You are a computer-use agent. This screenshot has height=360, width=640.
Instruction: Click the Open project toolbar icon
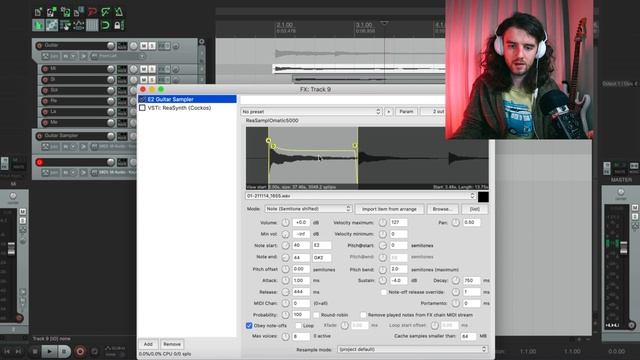coord(52,12)
